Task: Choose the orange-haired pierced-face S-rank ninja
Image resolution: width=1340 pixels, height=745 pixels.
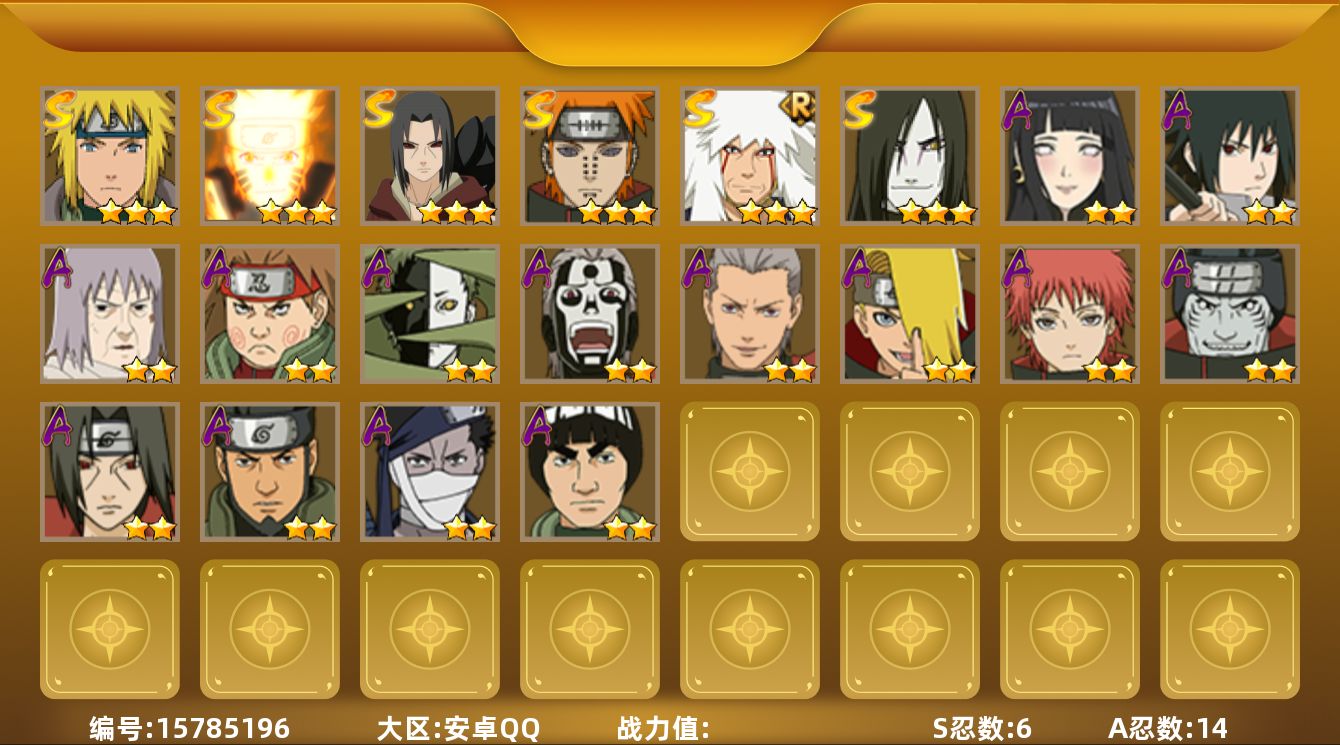Action: point(590,156)
